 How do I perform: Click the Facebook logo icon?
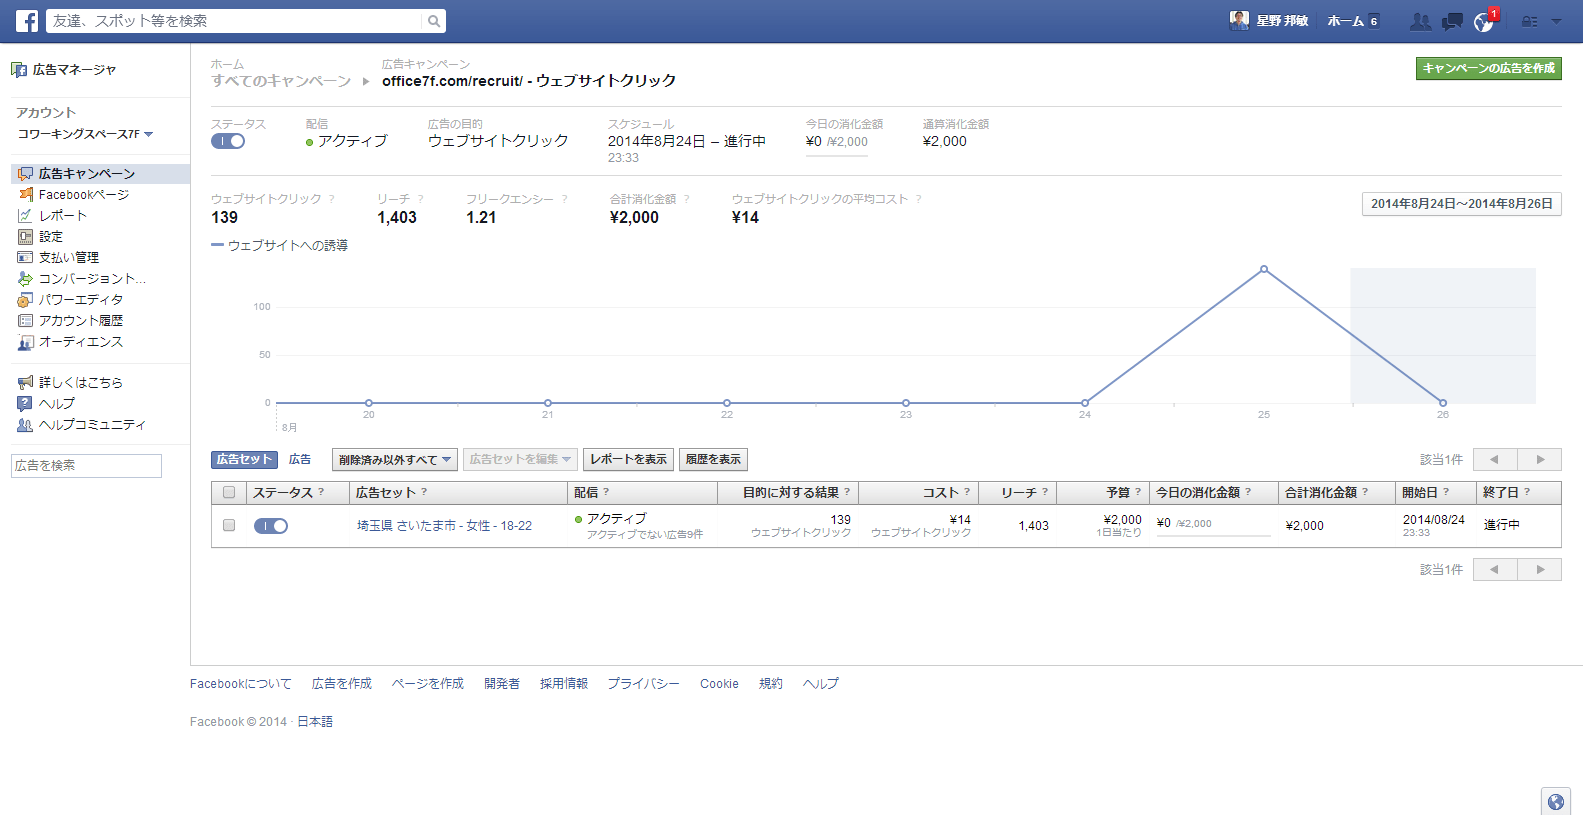[x=27, y=20]
